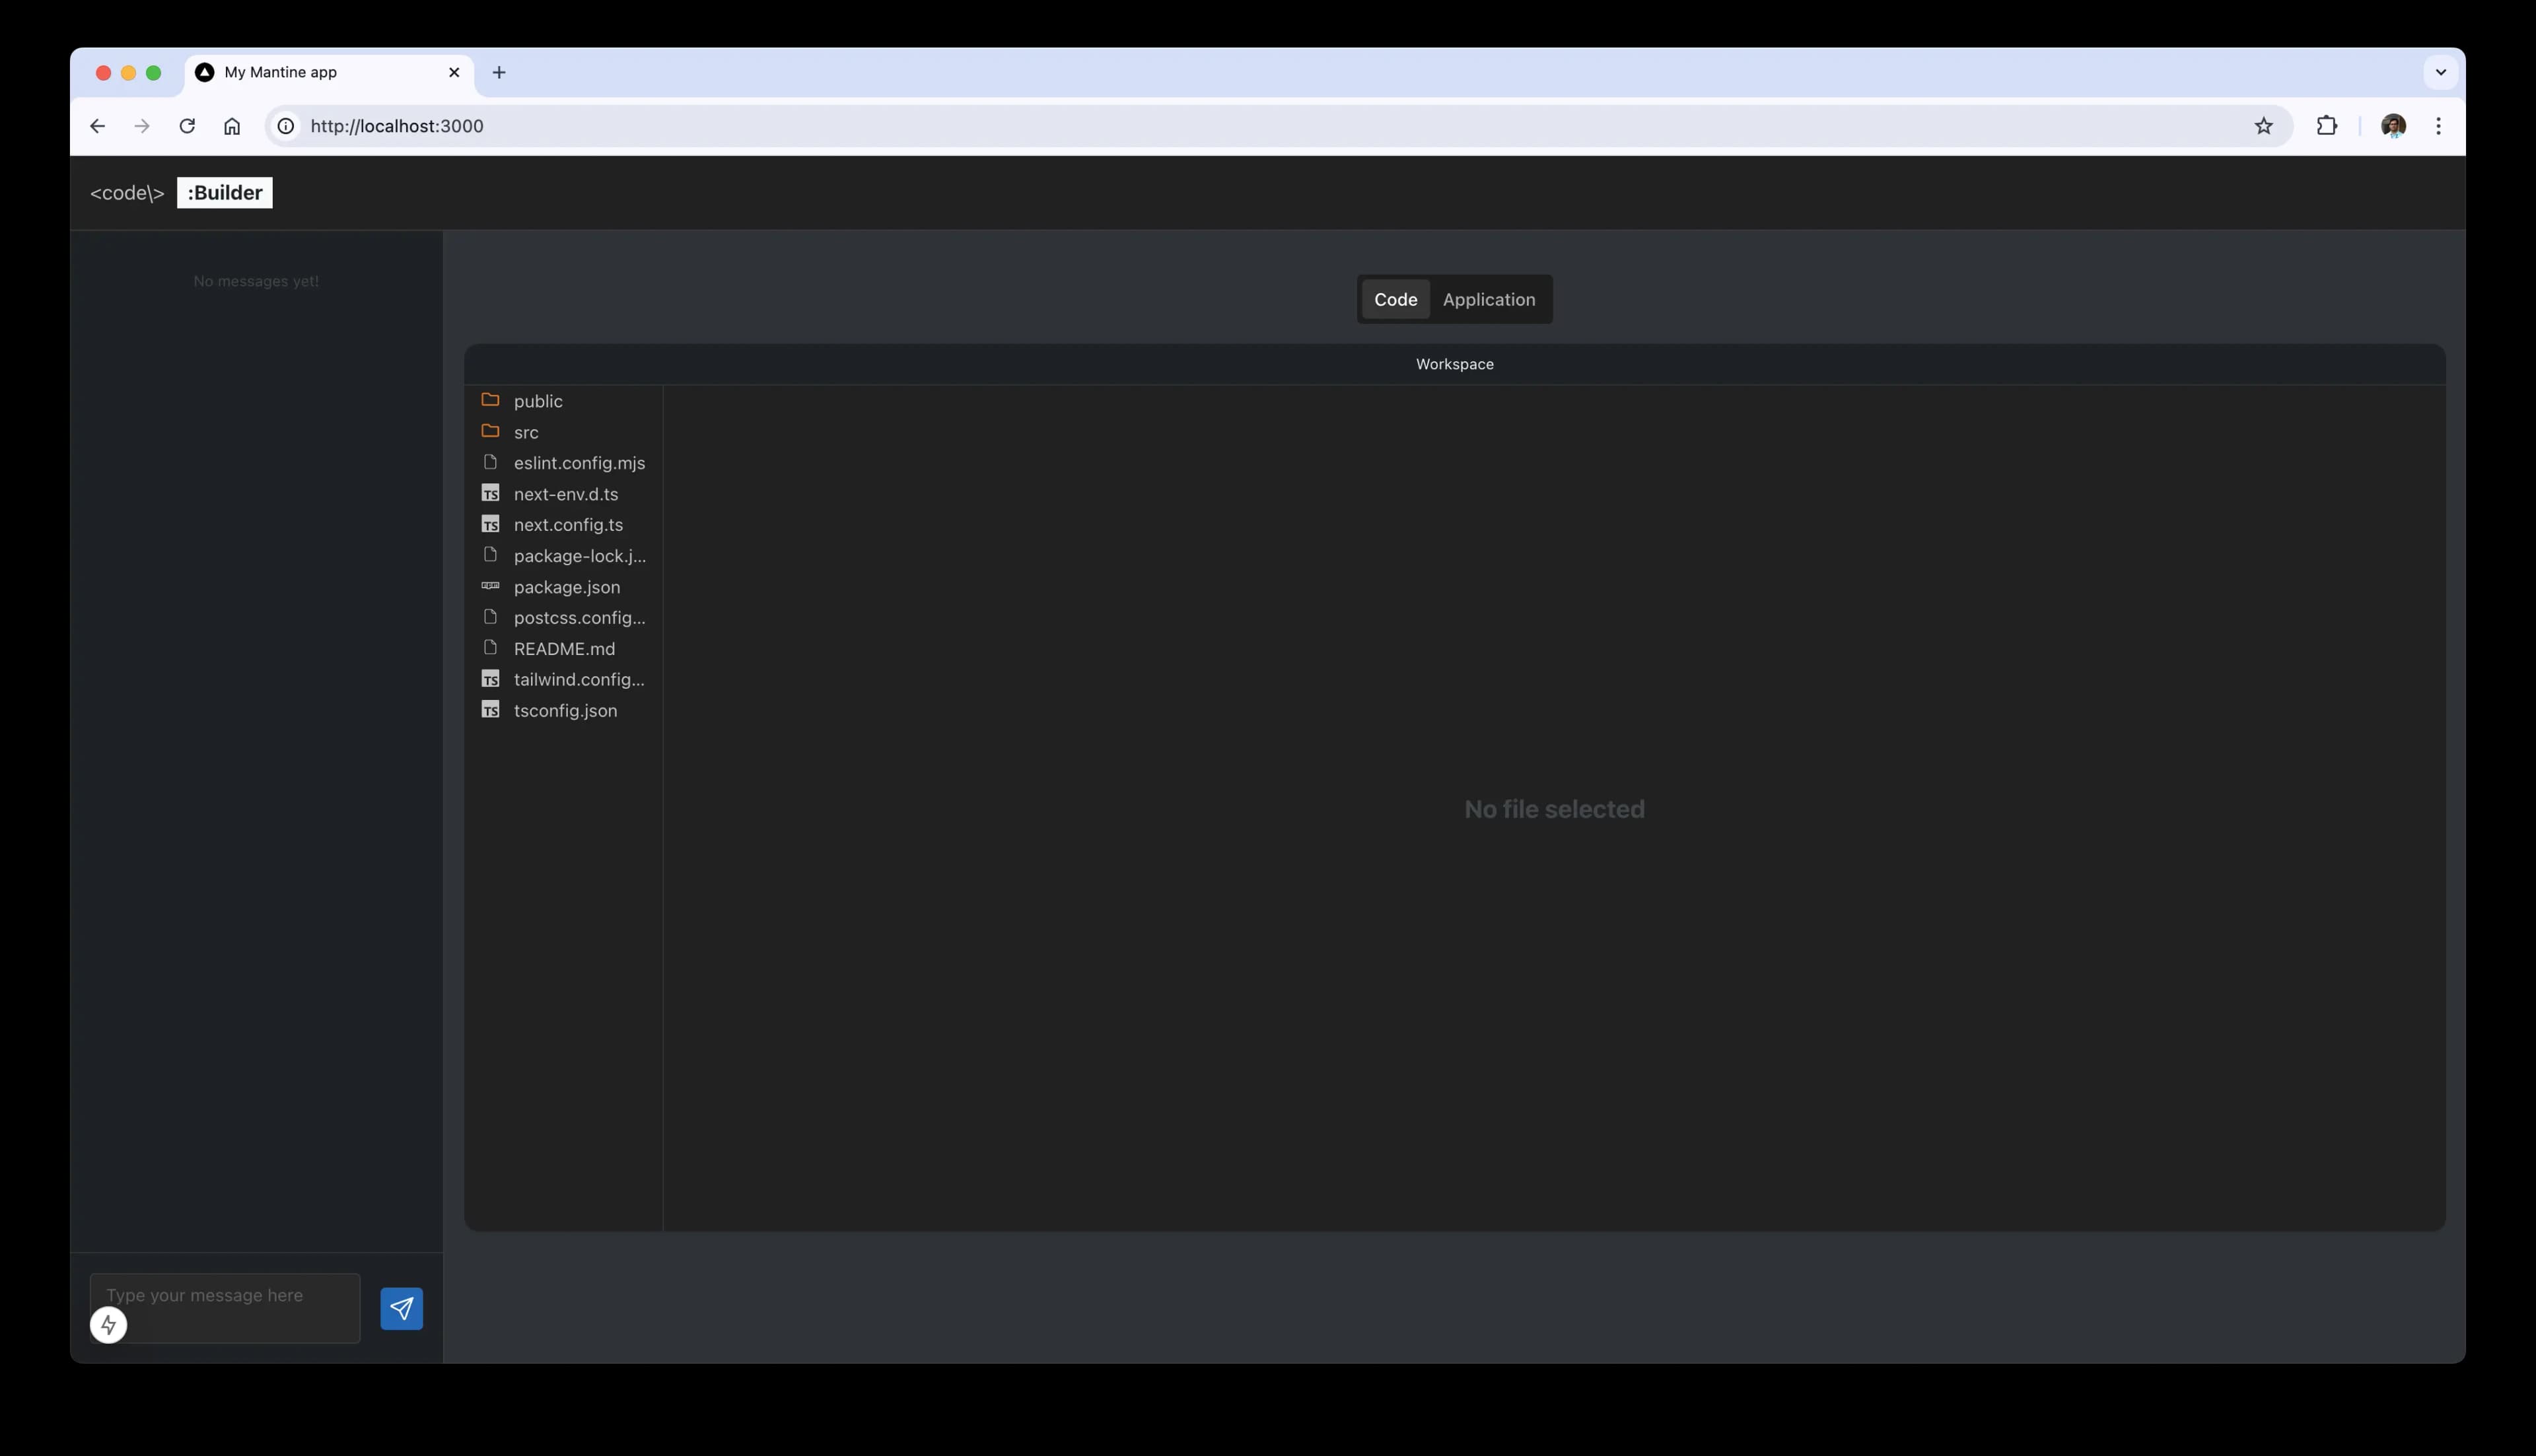The image size is (2536, 1456).
Task: Open the README.md file
Action: 564,649
